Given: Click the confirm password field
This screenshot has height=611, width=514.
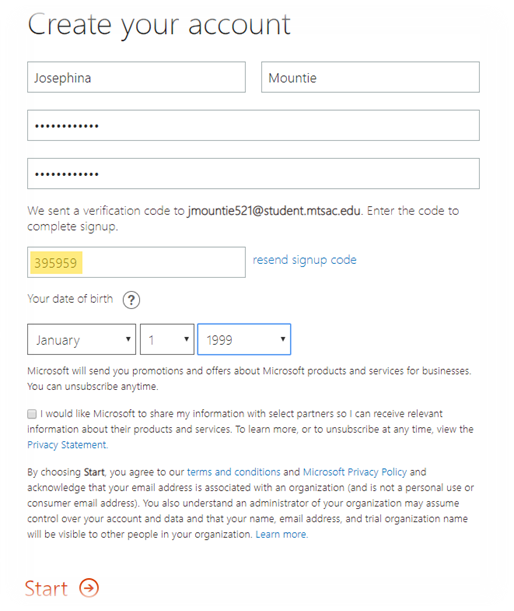Looking at the screenshot, I should (x=253, y=173).
